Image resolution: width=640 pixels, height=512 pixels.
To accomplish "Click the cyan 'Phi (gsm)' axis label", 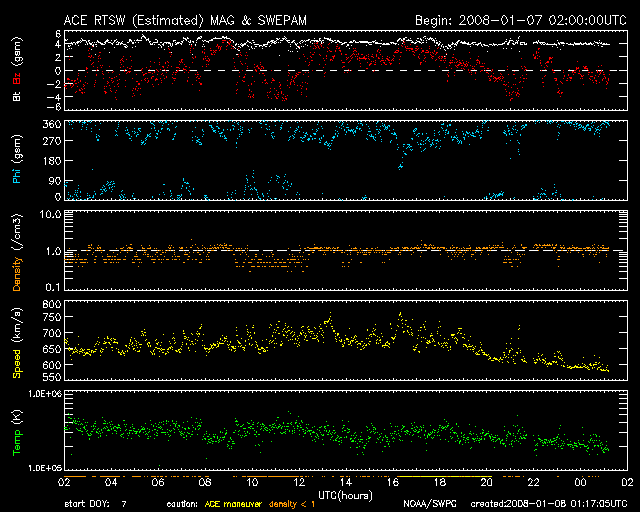I will pyautogui.click(x=17, y=160).
